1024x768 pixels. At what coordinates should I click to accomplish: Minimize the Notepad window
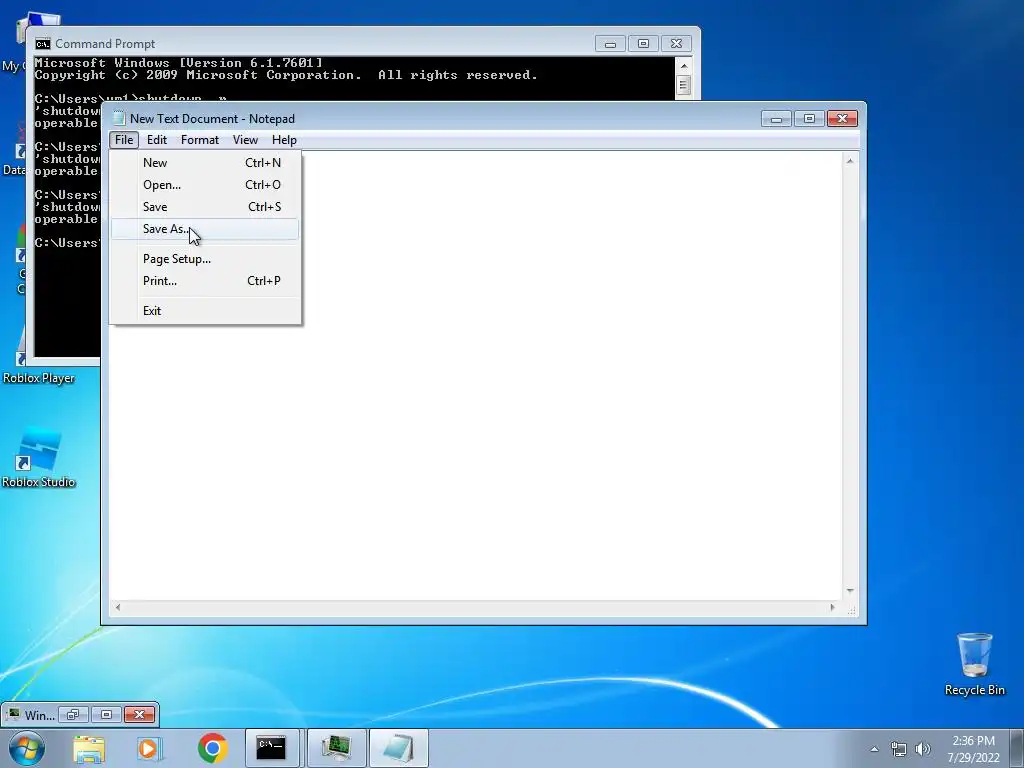point(776,119)
